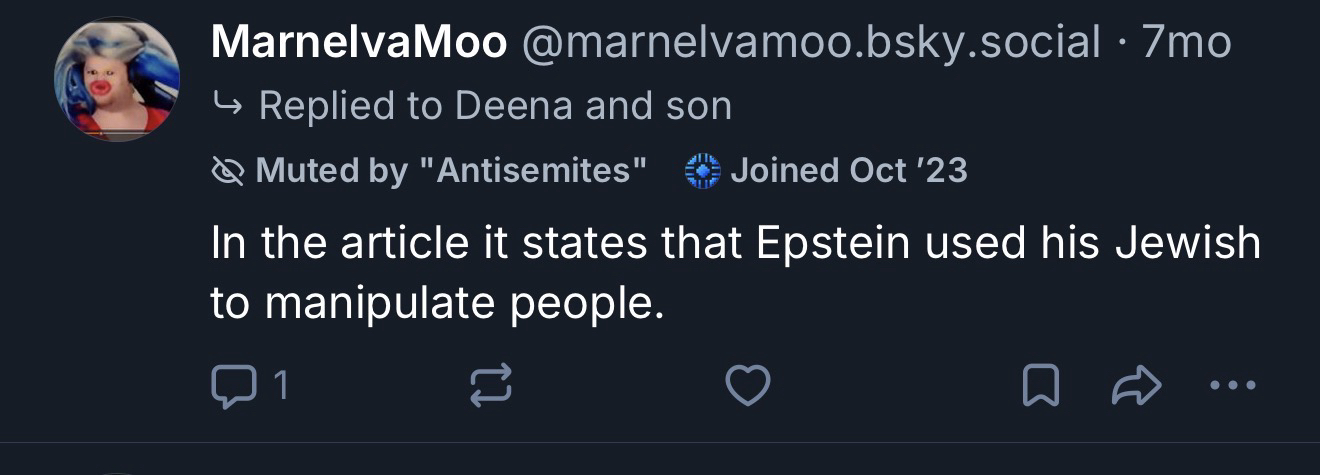
Task: Share the post via the arrow icon
Action: (1134, 386)
